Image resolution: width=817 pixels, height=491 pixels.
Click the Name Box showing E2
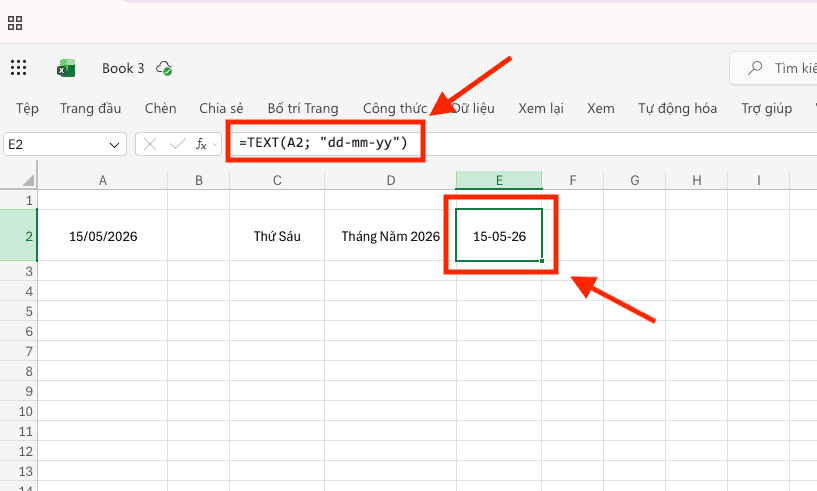[65, 144]
